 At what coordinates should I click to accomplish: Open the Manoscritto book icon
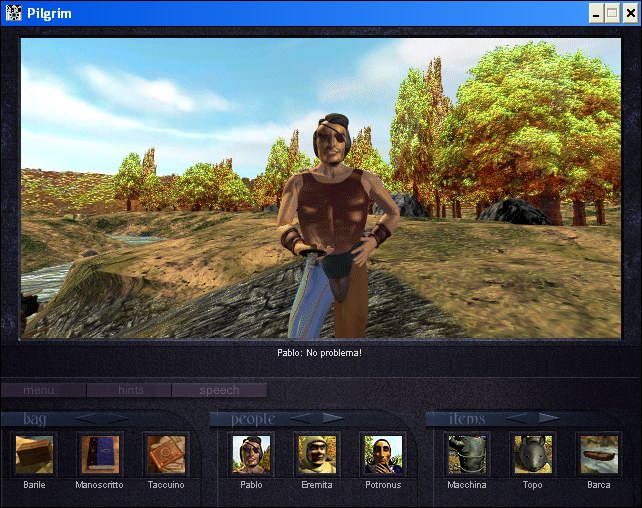coord(100,454)
